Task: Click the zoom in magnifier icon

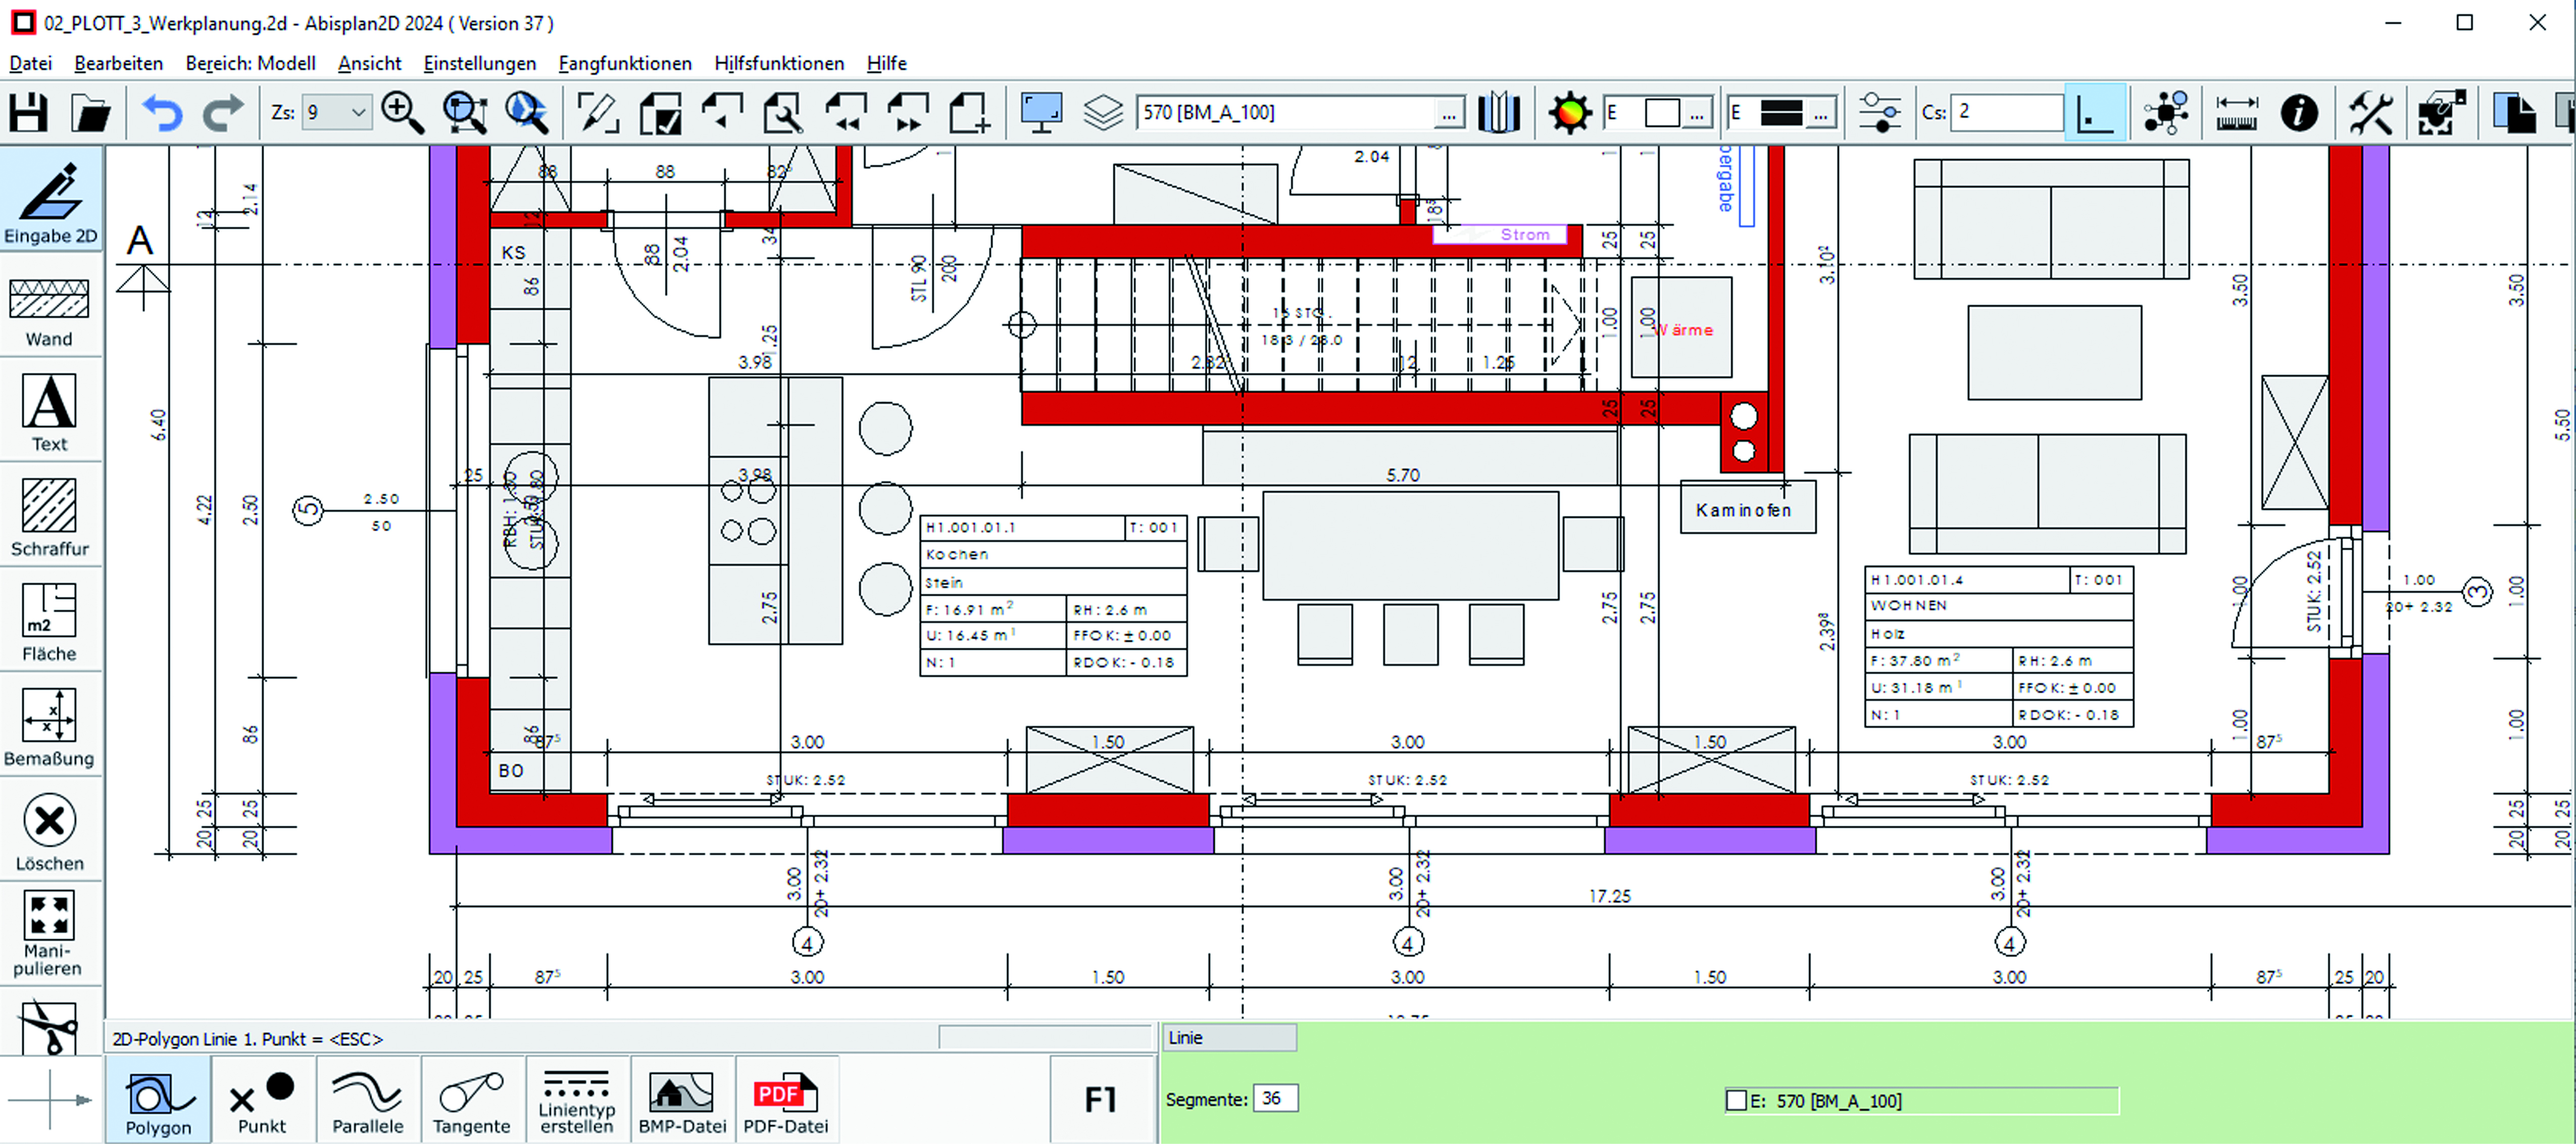Action: (x=402, y=112)
